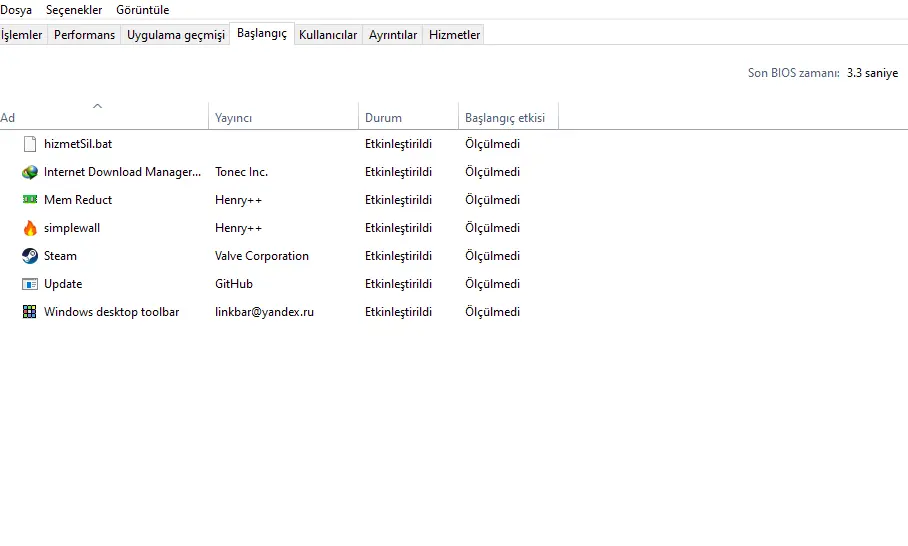Select the Steam entry name

click(x=60, y=256)
